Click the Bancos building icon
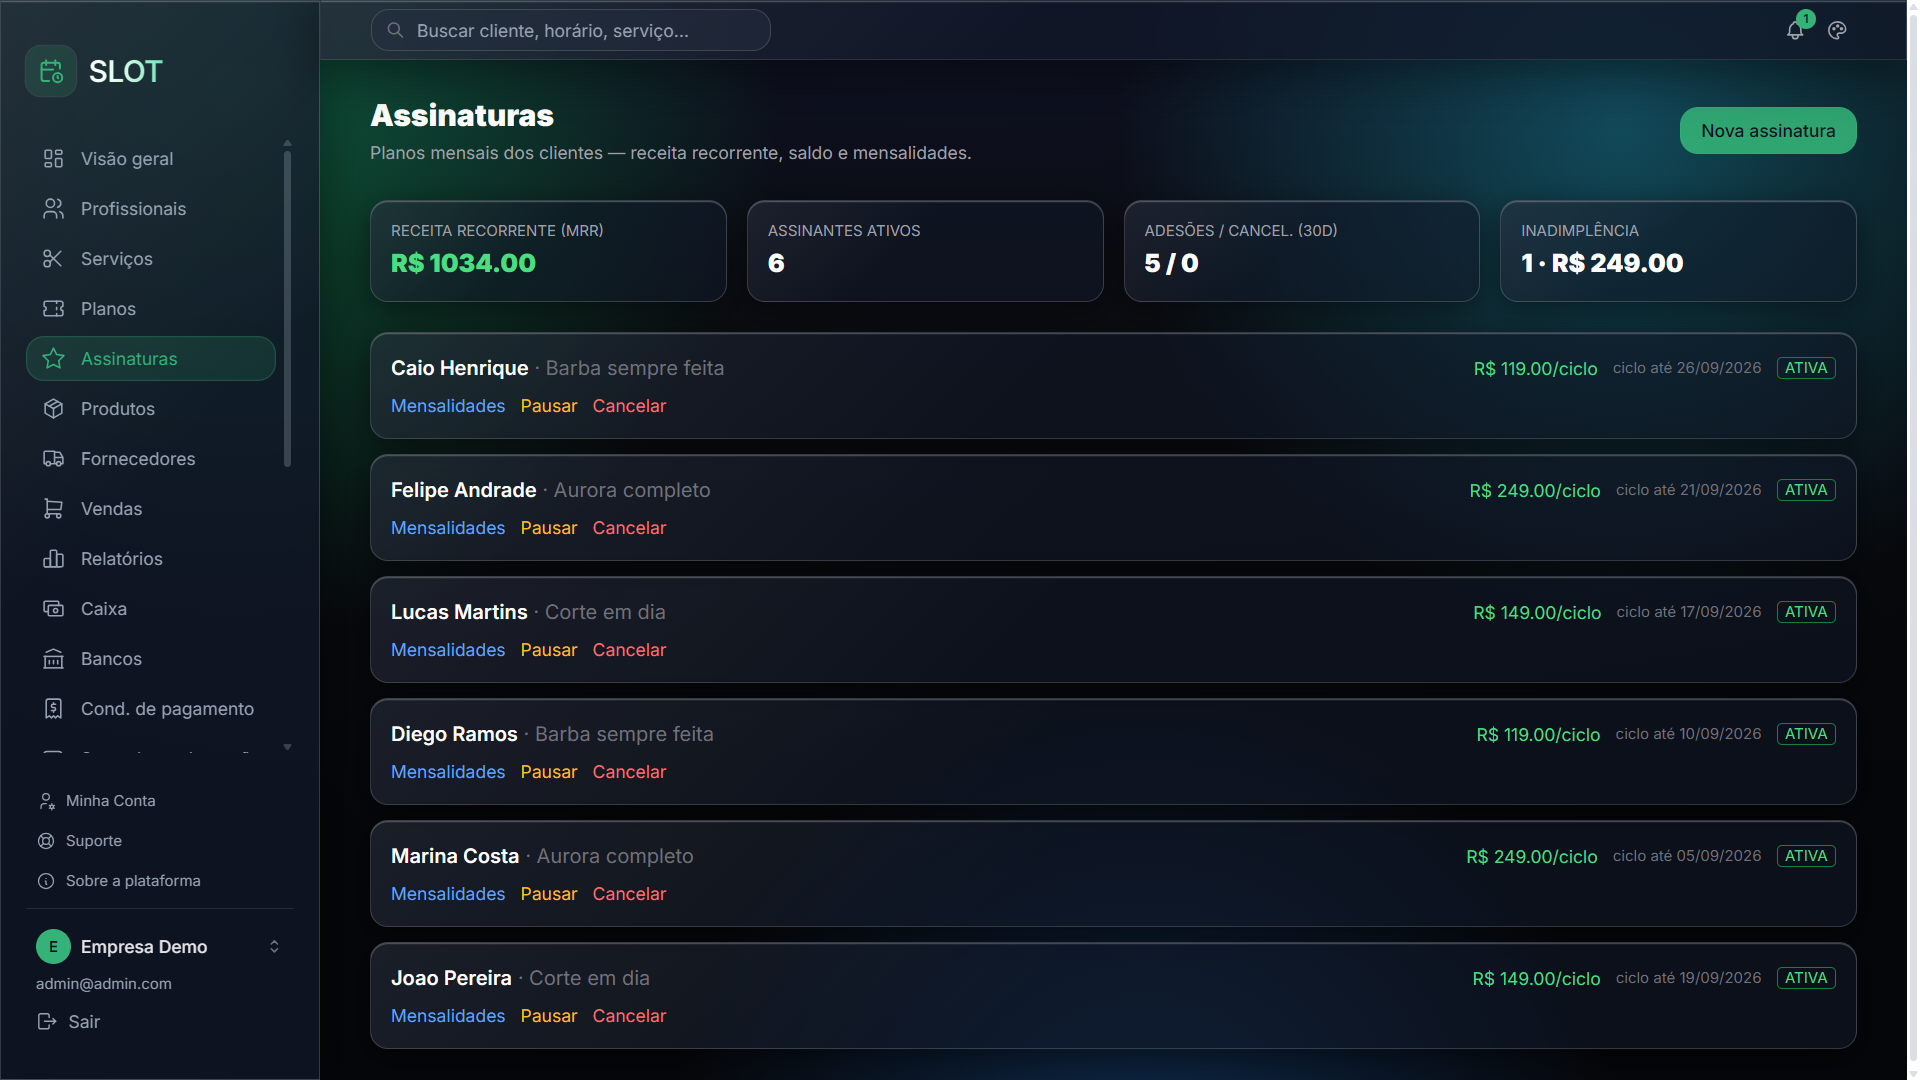1920x1080 pixels. click(x=53, y=659)
